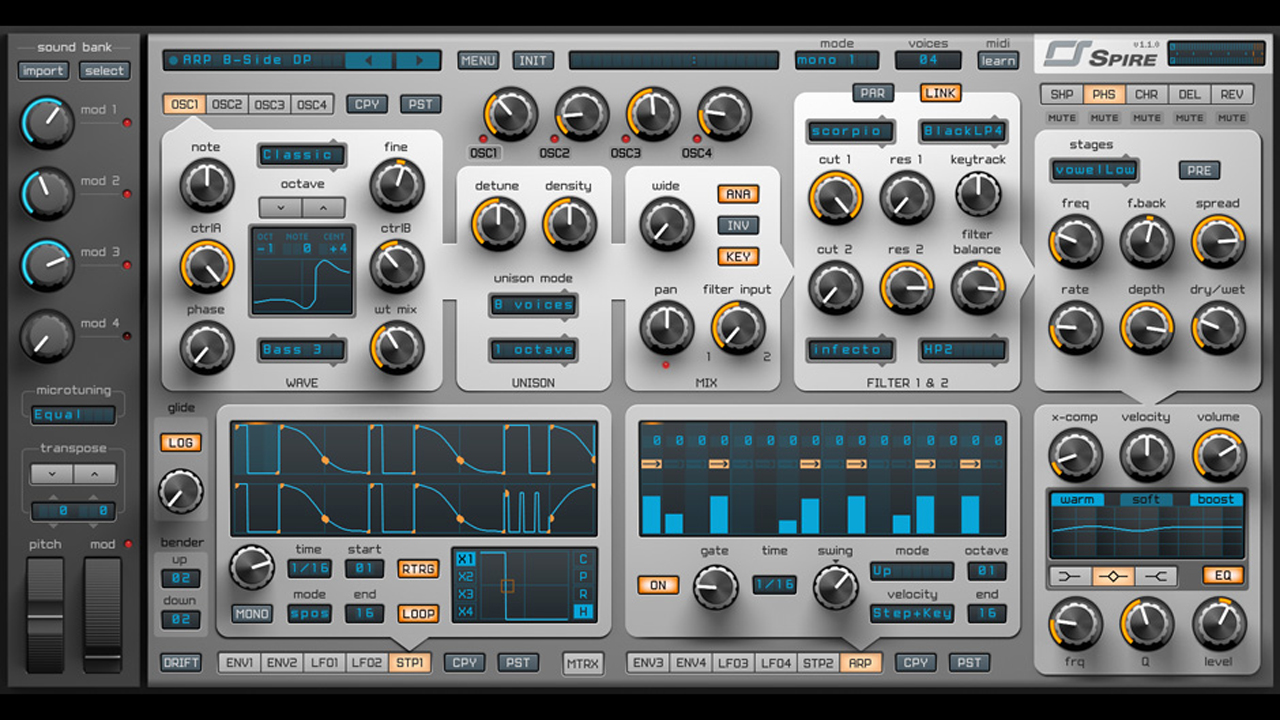Click the octave up arrow button
This screenshot has height=720, width=1280.
coord(323,208)
